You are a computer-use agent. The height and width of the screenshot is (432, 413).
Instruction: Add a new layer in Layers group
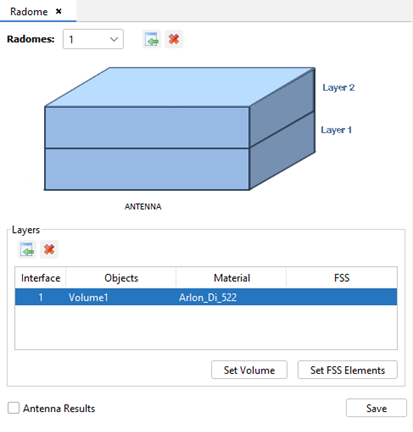[x=27, y=249]
